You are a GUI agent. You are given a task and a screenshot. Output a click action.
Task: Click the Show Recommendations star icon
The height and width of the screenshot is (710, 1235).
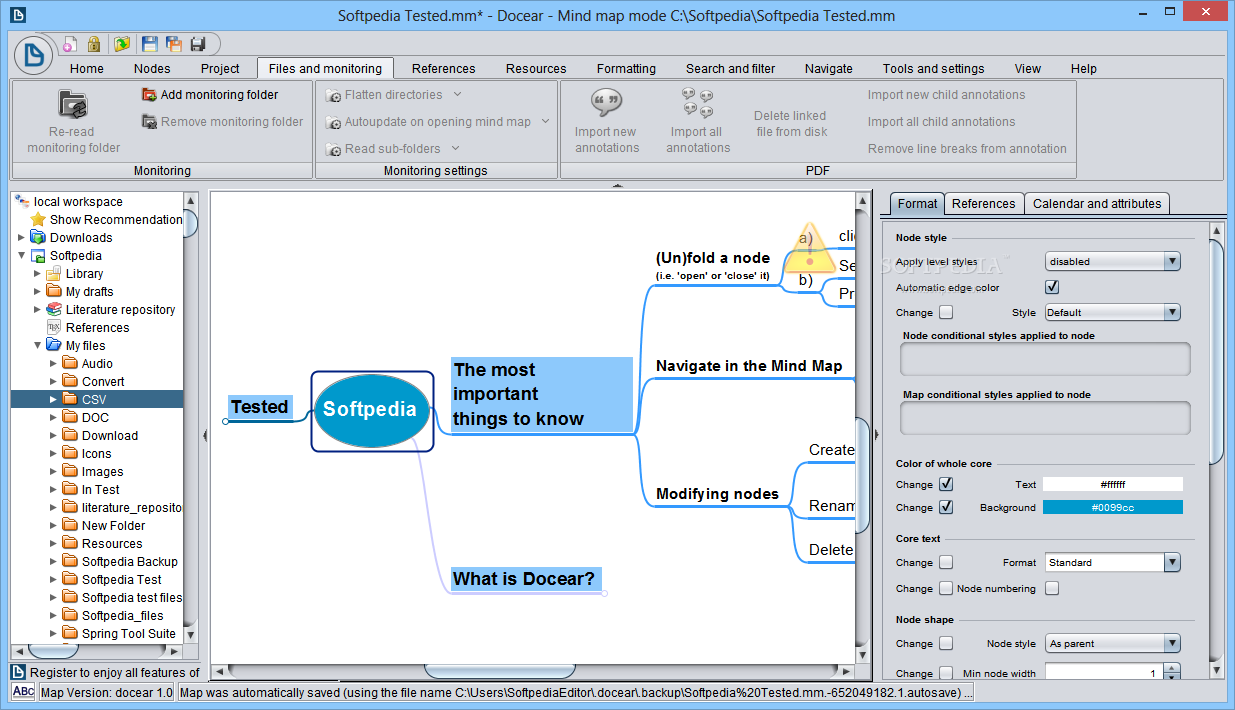point(38,219)
